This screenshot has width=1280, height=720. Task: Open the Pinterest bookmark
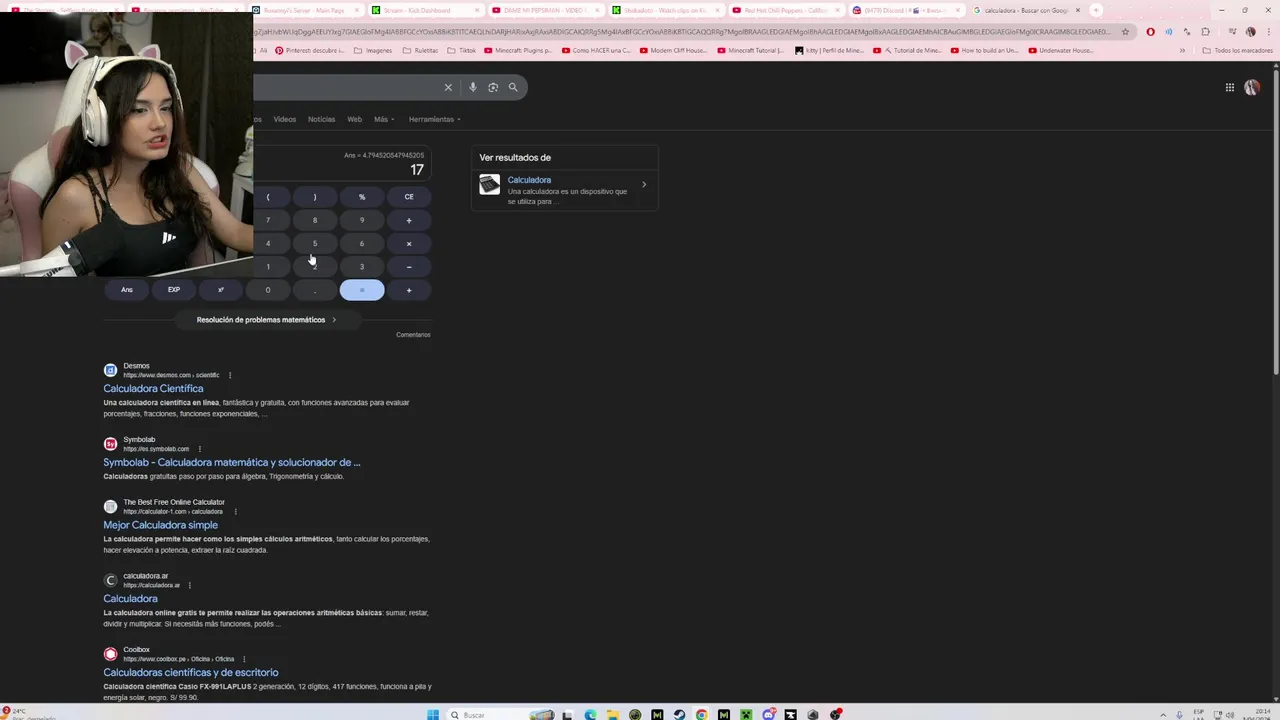(x=310, y=50)
